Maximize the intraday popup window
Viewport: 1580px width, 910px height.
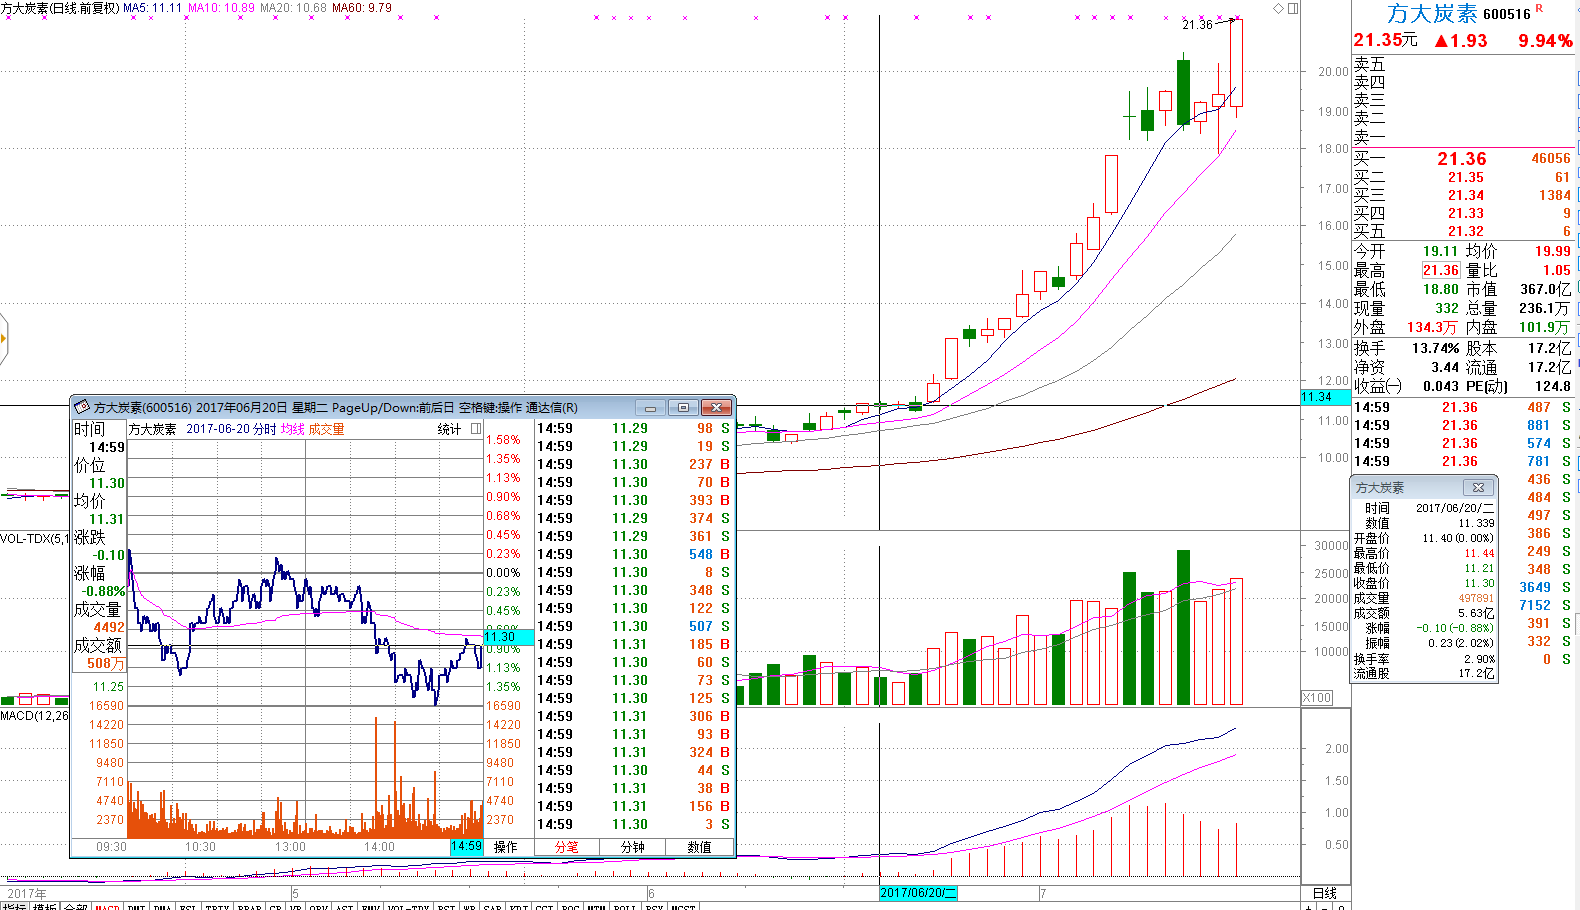coord(683,407)
